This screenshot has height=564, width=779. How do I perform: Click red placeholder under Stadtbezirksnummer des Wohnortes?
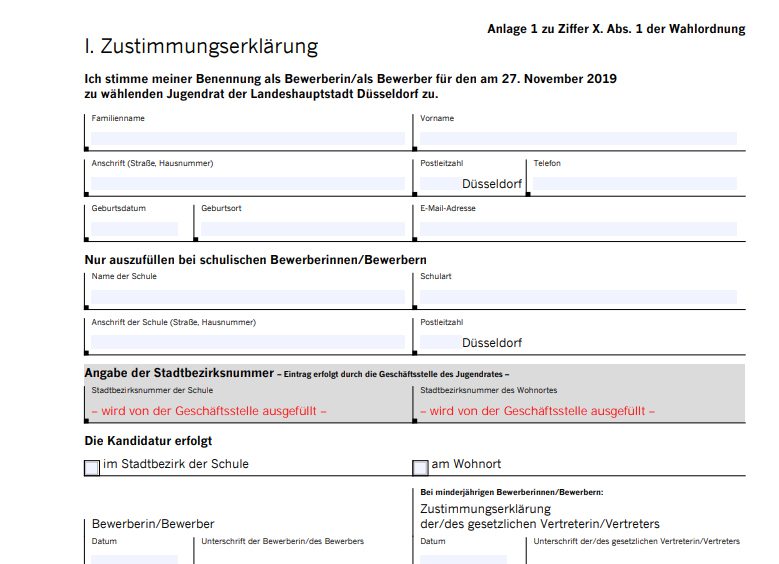[x=537, y=411]
